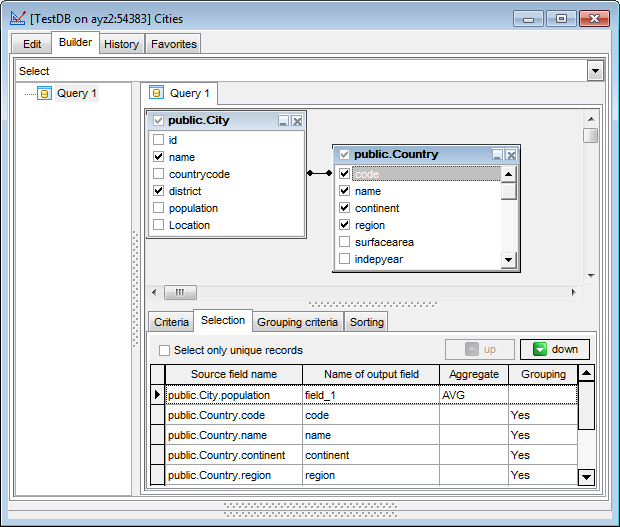
Task: Click the application icon in title bar
Action: tap(18, 18)
